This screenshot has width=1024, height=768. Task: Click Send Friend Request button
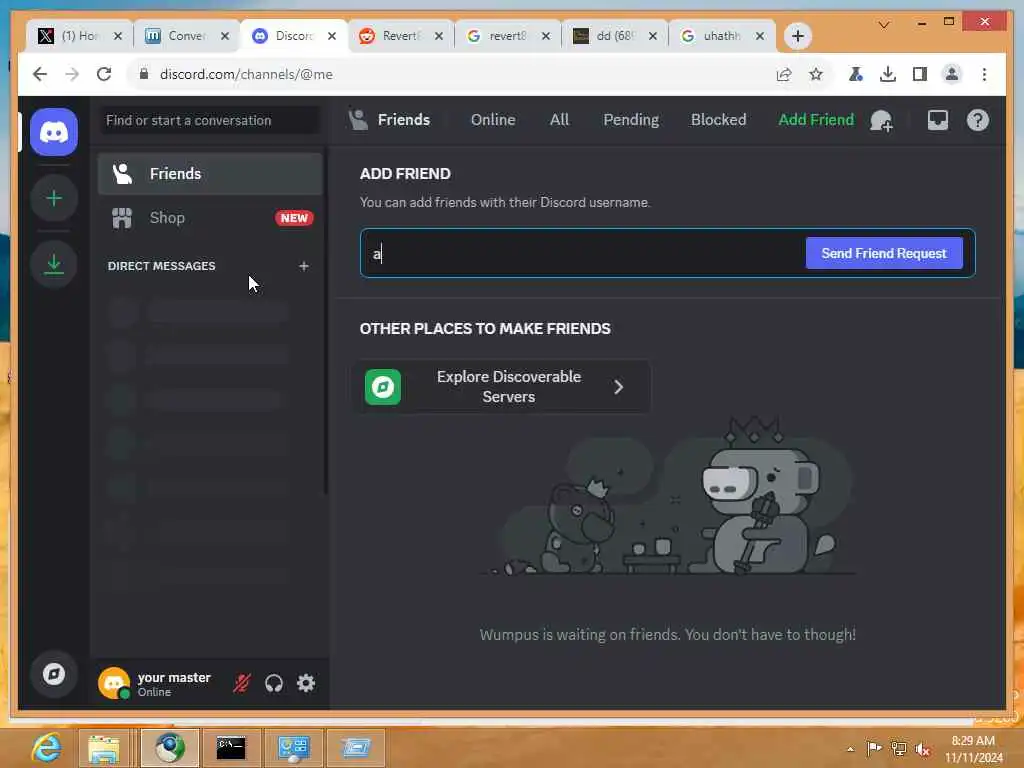point(884,253)
